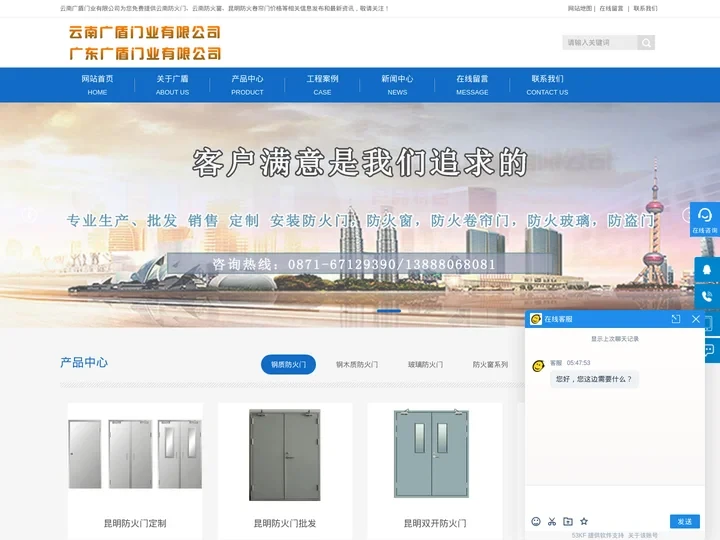This screenshot has height=540, width=720.
Task: Open 工程案例 CASE menu
Action: (322, 85)
